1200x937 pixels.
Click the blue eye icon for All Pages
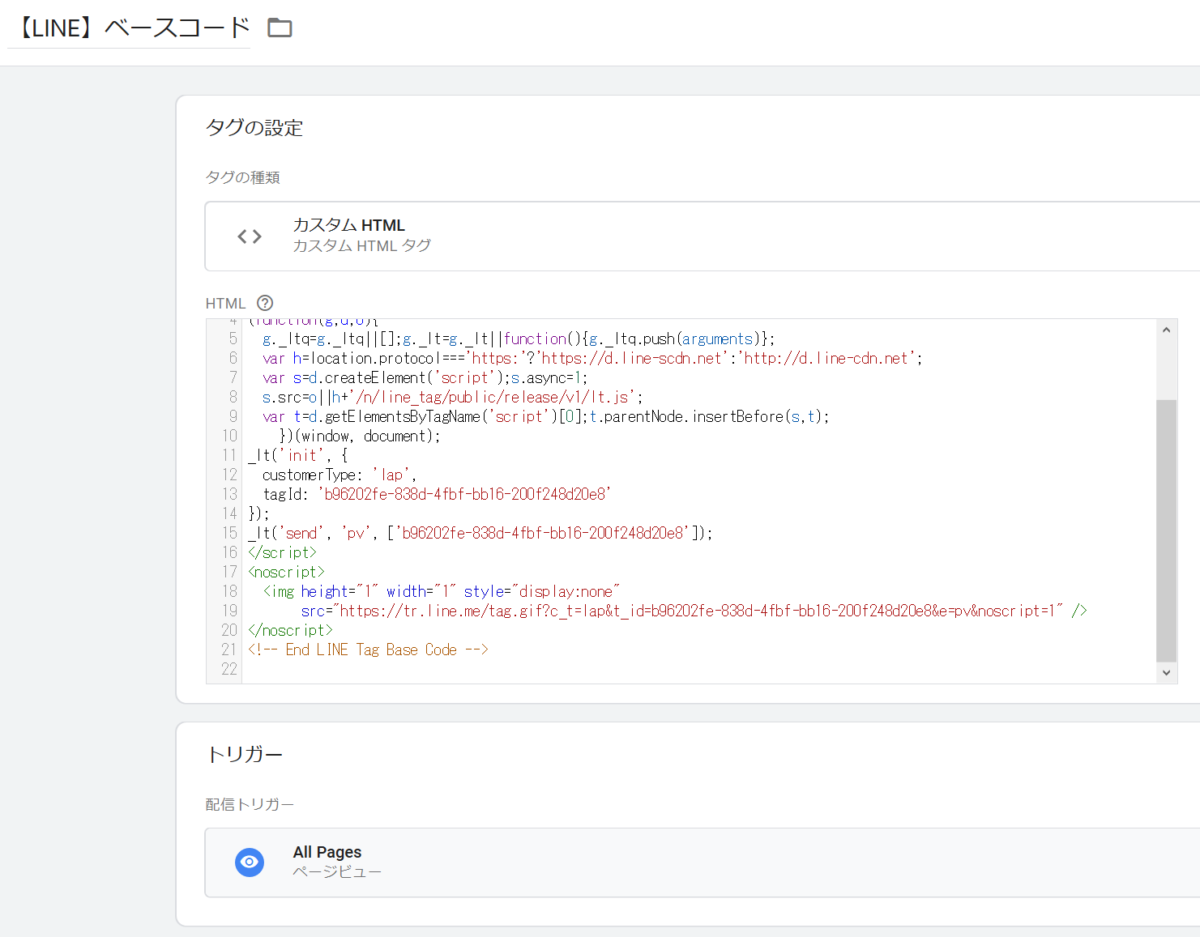point(250,862)
